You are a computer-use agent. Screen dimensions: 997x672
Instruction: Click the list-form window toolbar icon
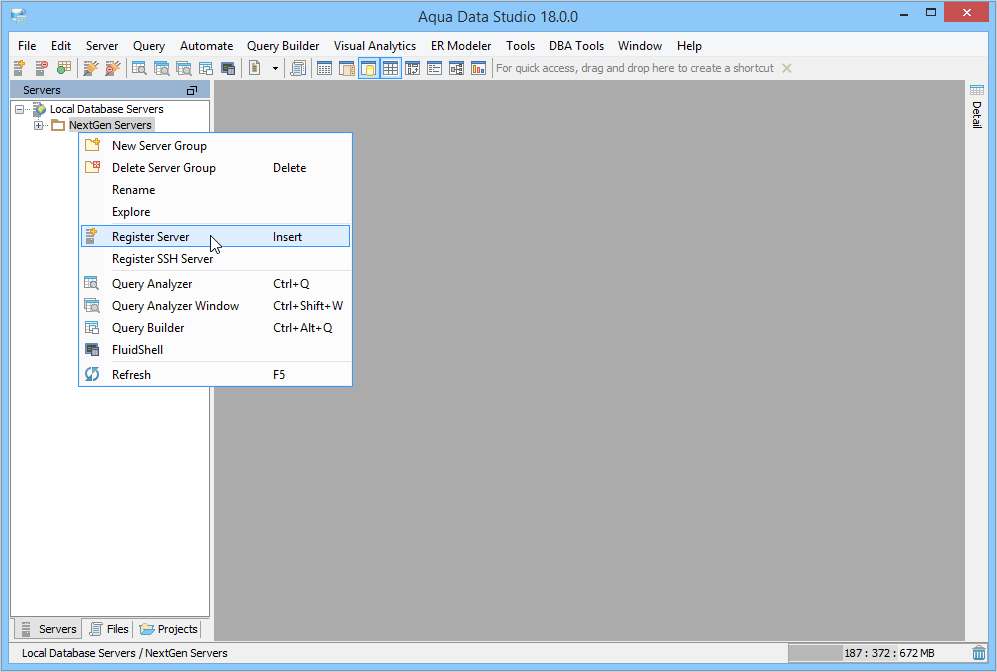pos(434,68)
